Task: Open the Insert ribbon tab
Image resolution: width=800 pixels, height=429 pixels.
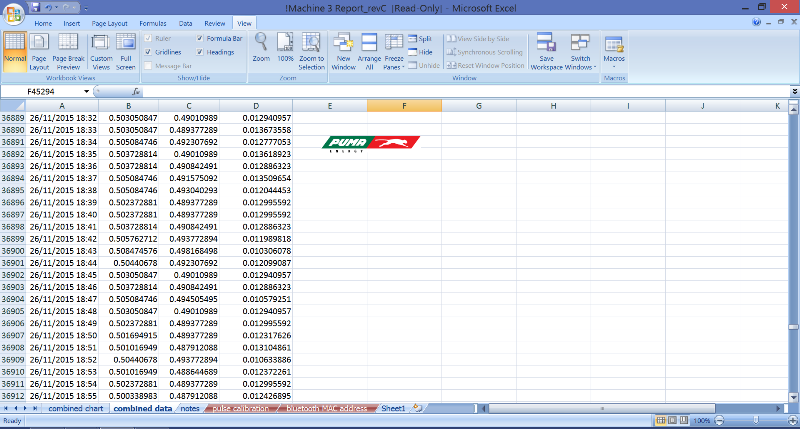Action: (71, 23)
